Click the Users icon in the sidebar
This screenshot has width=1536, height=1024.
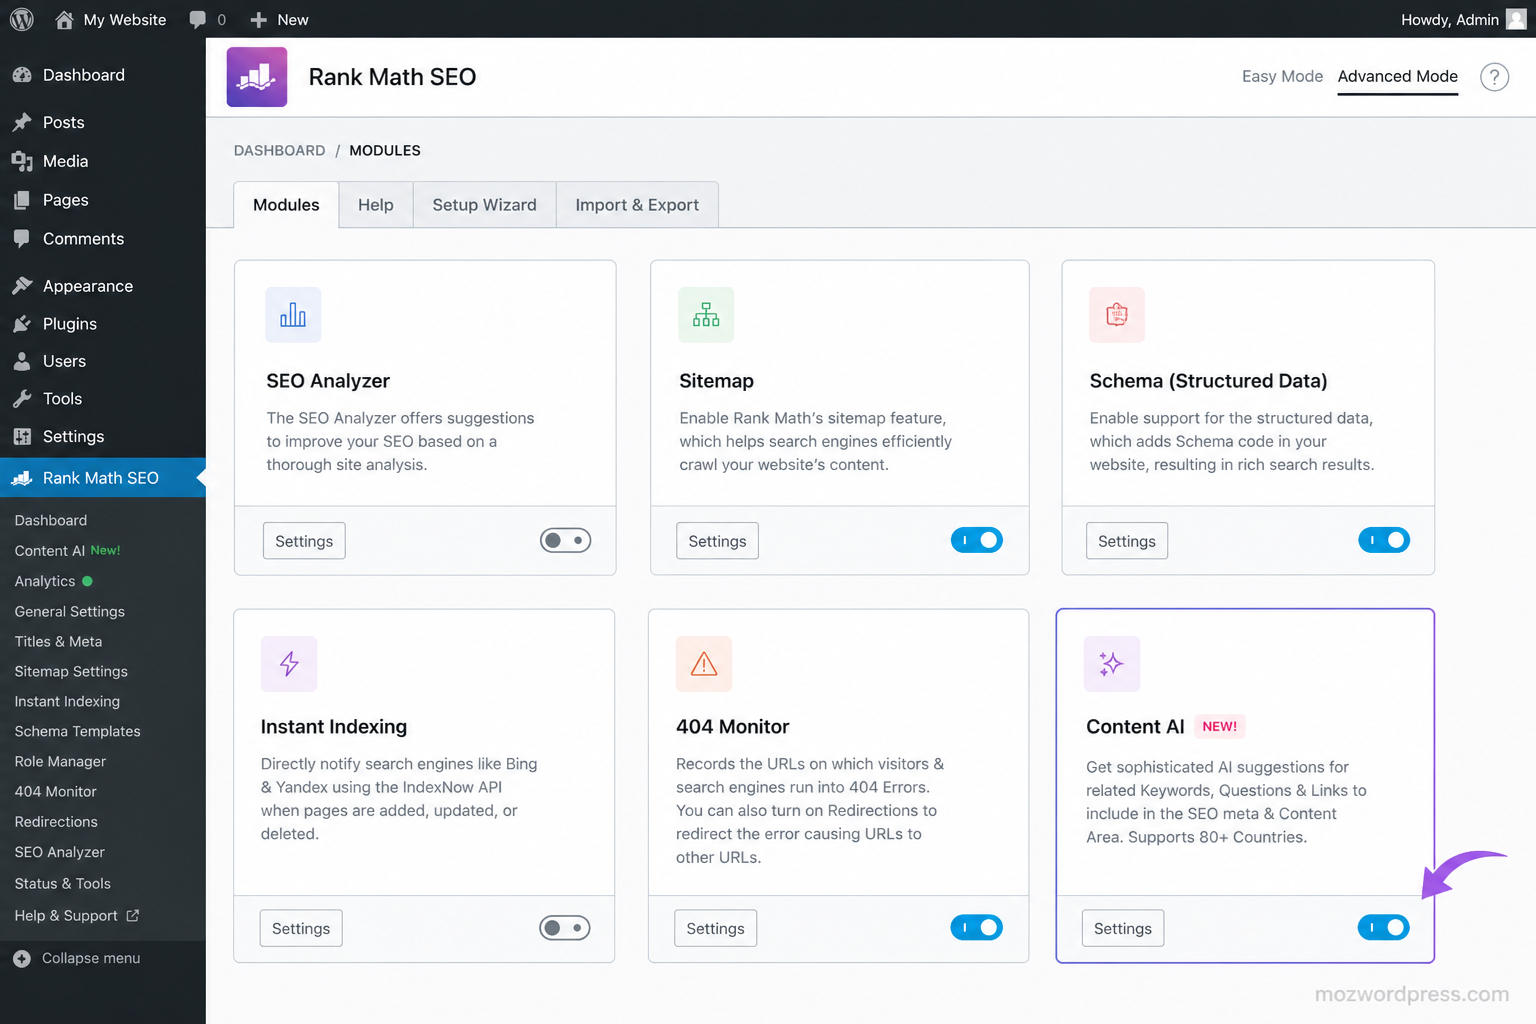22,361
